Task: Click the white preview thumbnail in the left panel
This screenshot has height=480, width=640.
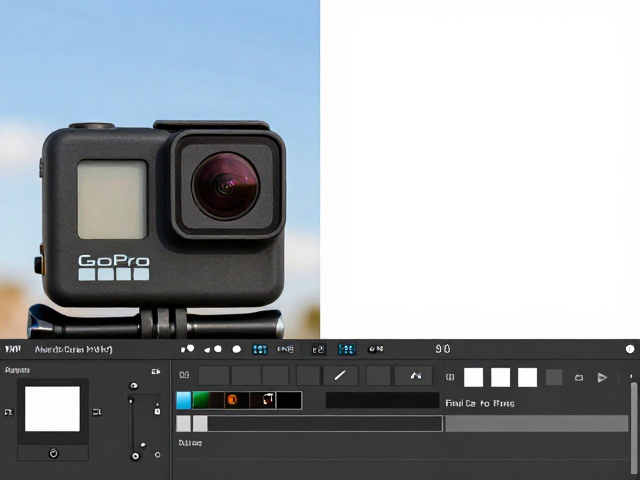Action: [x=52, y=409]
